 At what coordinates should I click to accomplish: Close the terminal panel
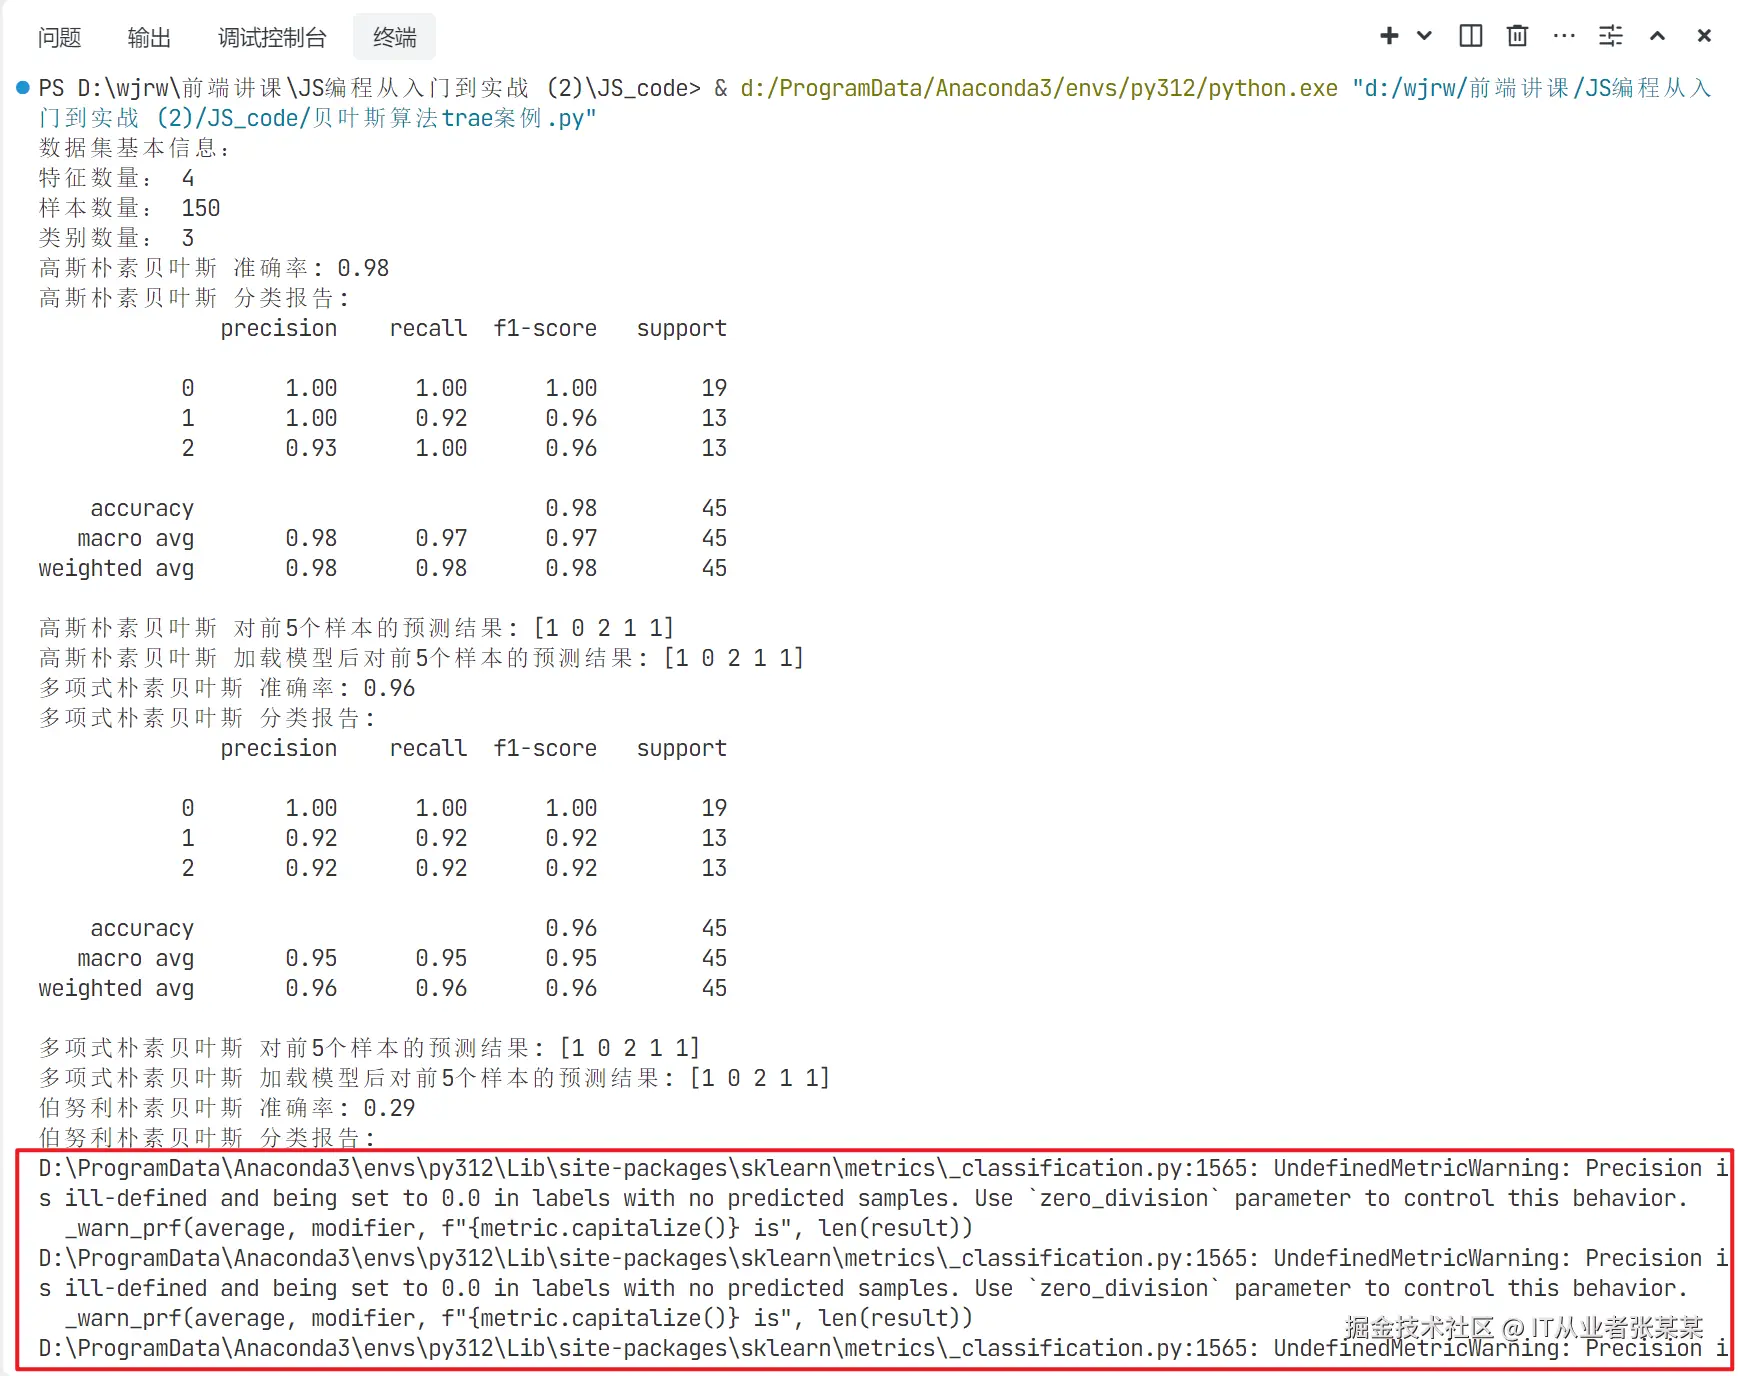[x=1704, y=36]
